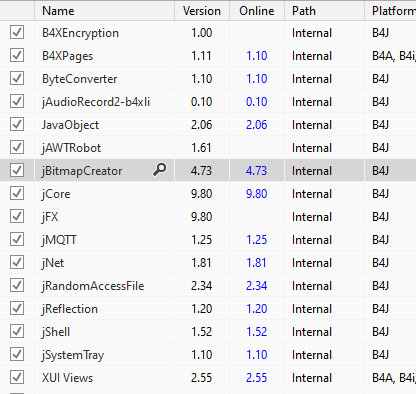Select the jMQTT library name
The width and height of the screenshot is (416, 394).
[x=59, y=240]
